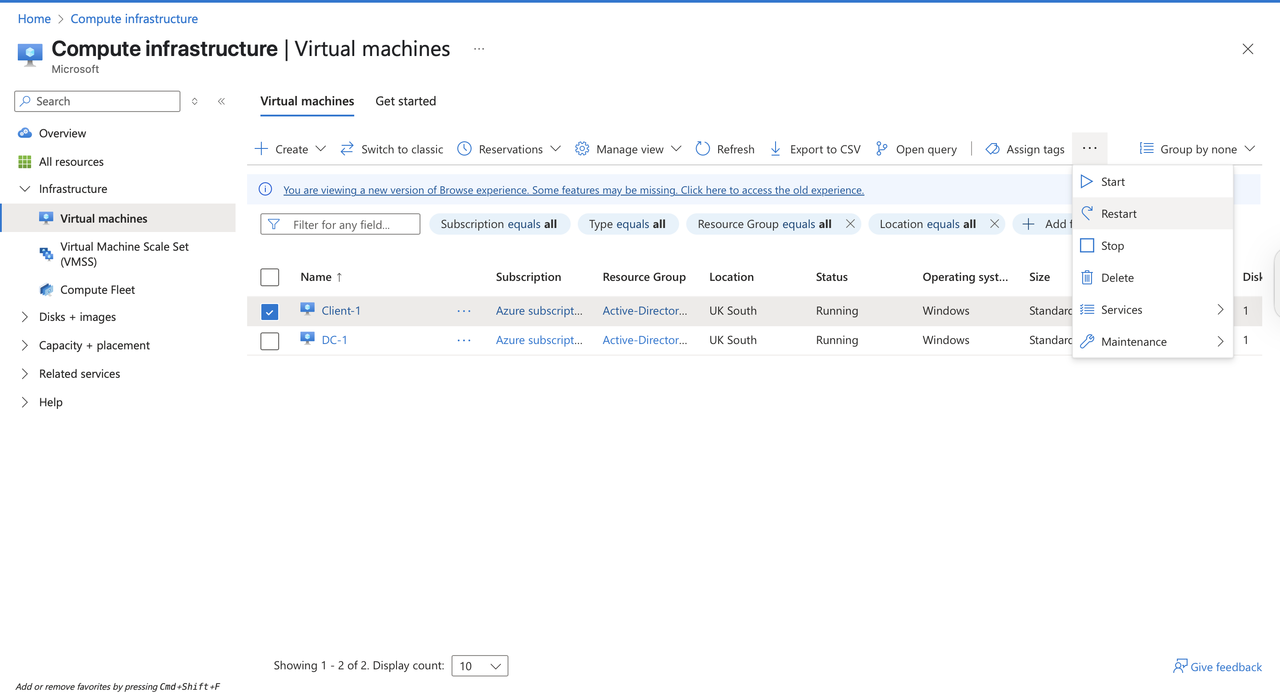Image resolution: width=1280 pixels, height=696 pixels.
Task: Expand the Related services section
Action: coord(25,374)
